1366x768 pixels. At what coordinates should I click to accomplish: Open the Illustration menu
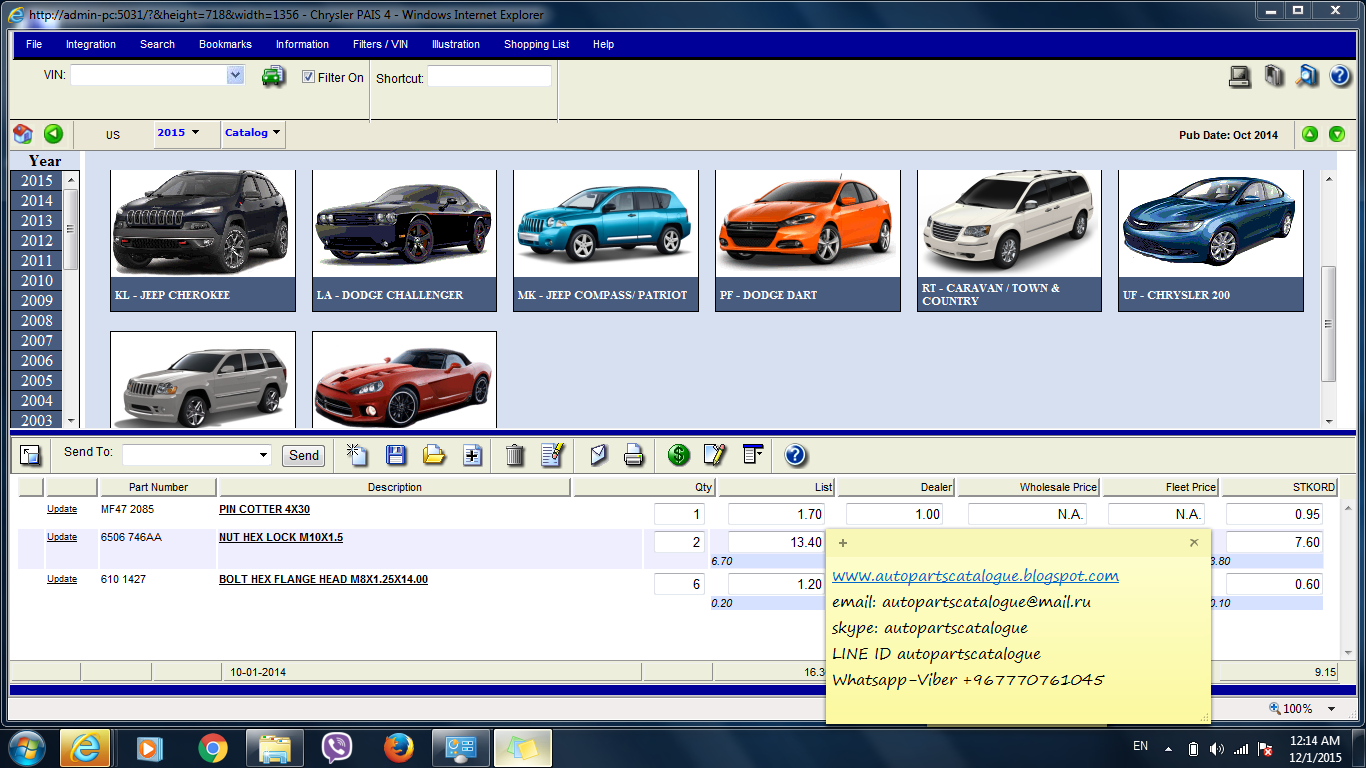(456, 44)
